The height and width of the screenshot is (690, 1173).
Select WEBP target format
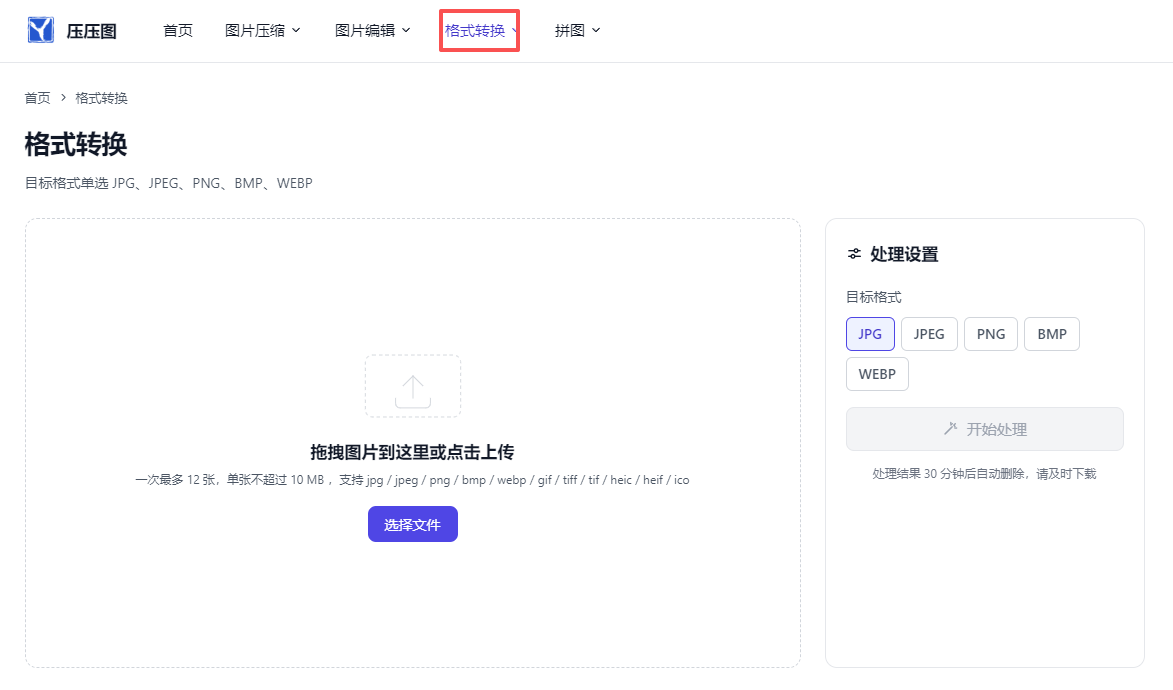pyautogui.click(x=878, y=374)
